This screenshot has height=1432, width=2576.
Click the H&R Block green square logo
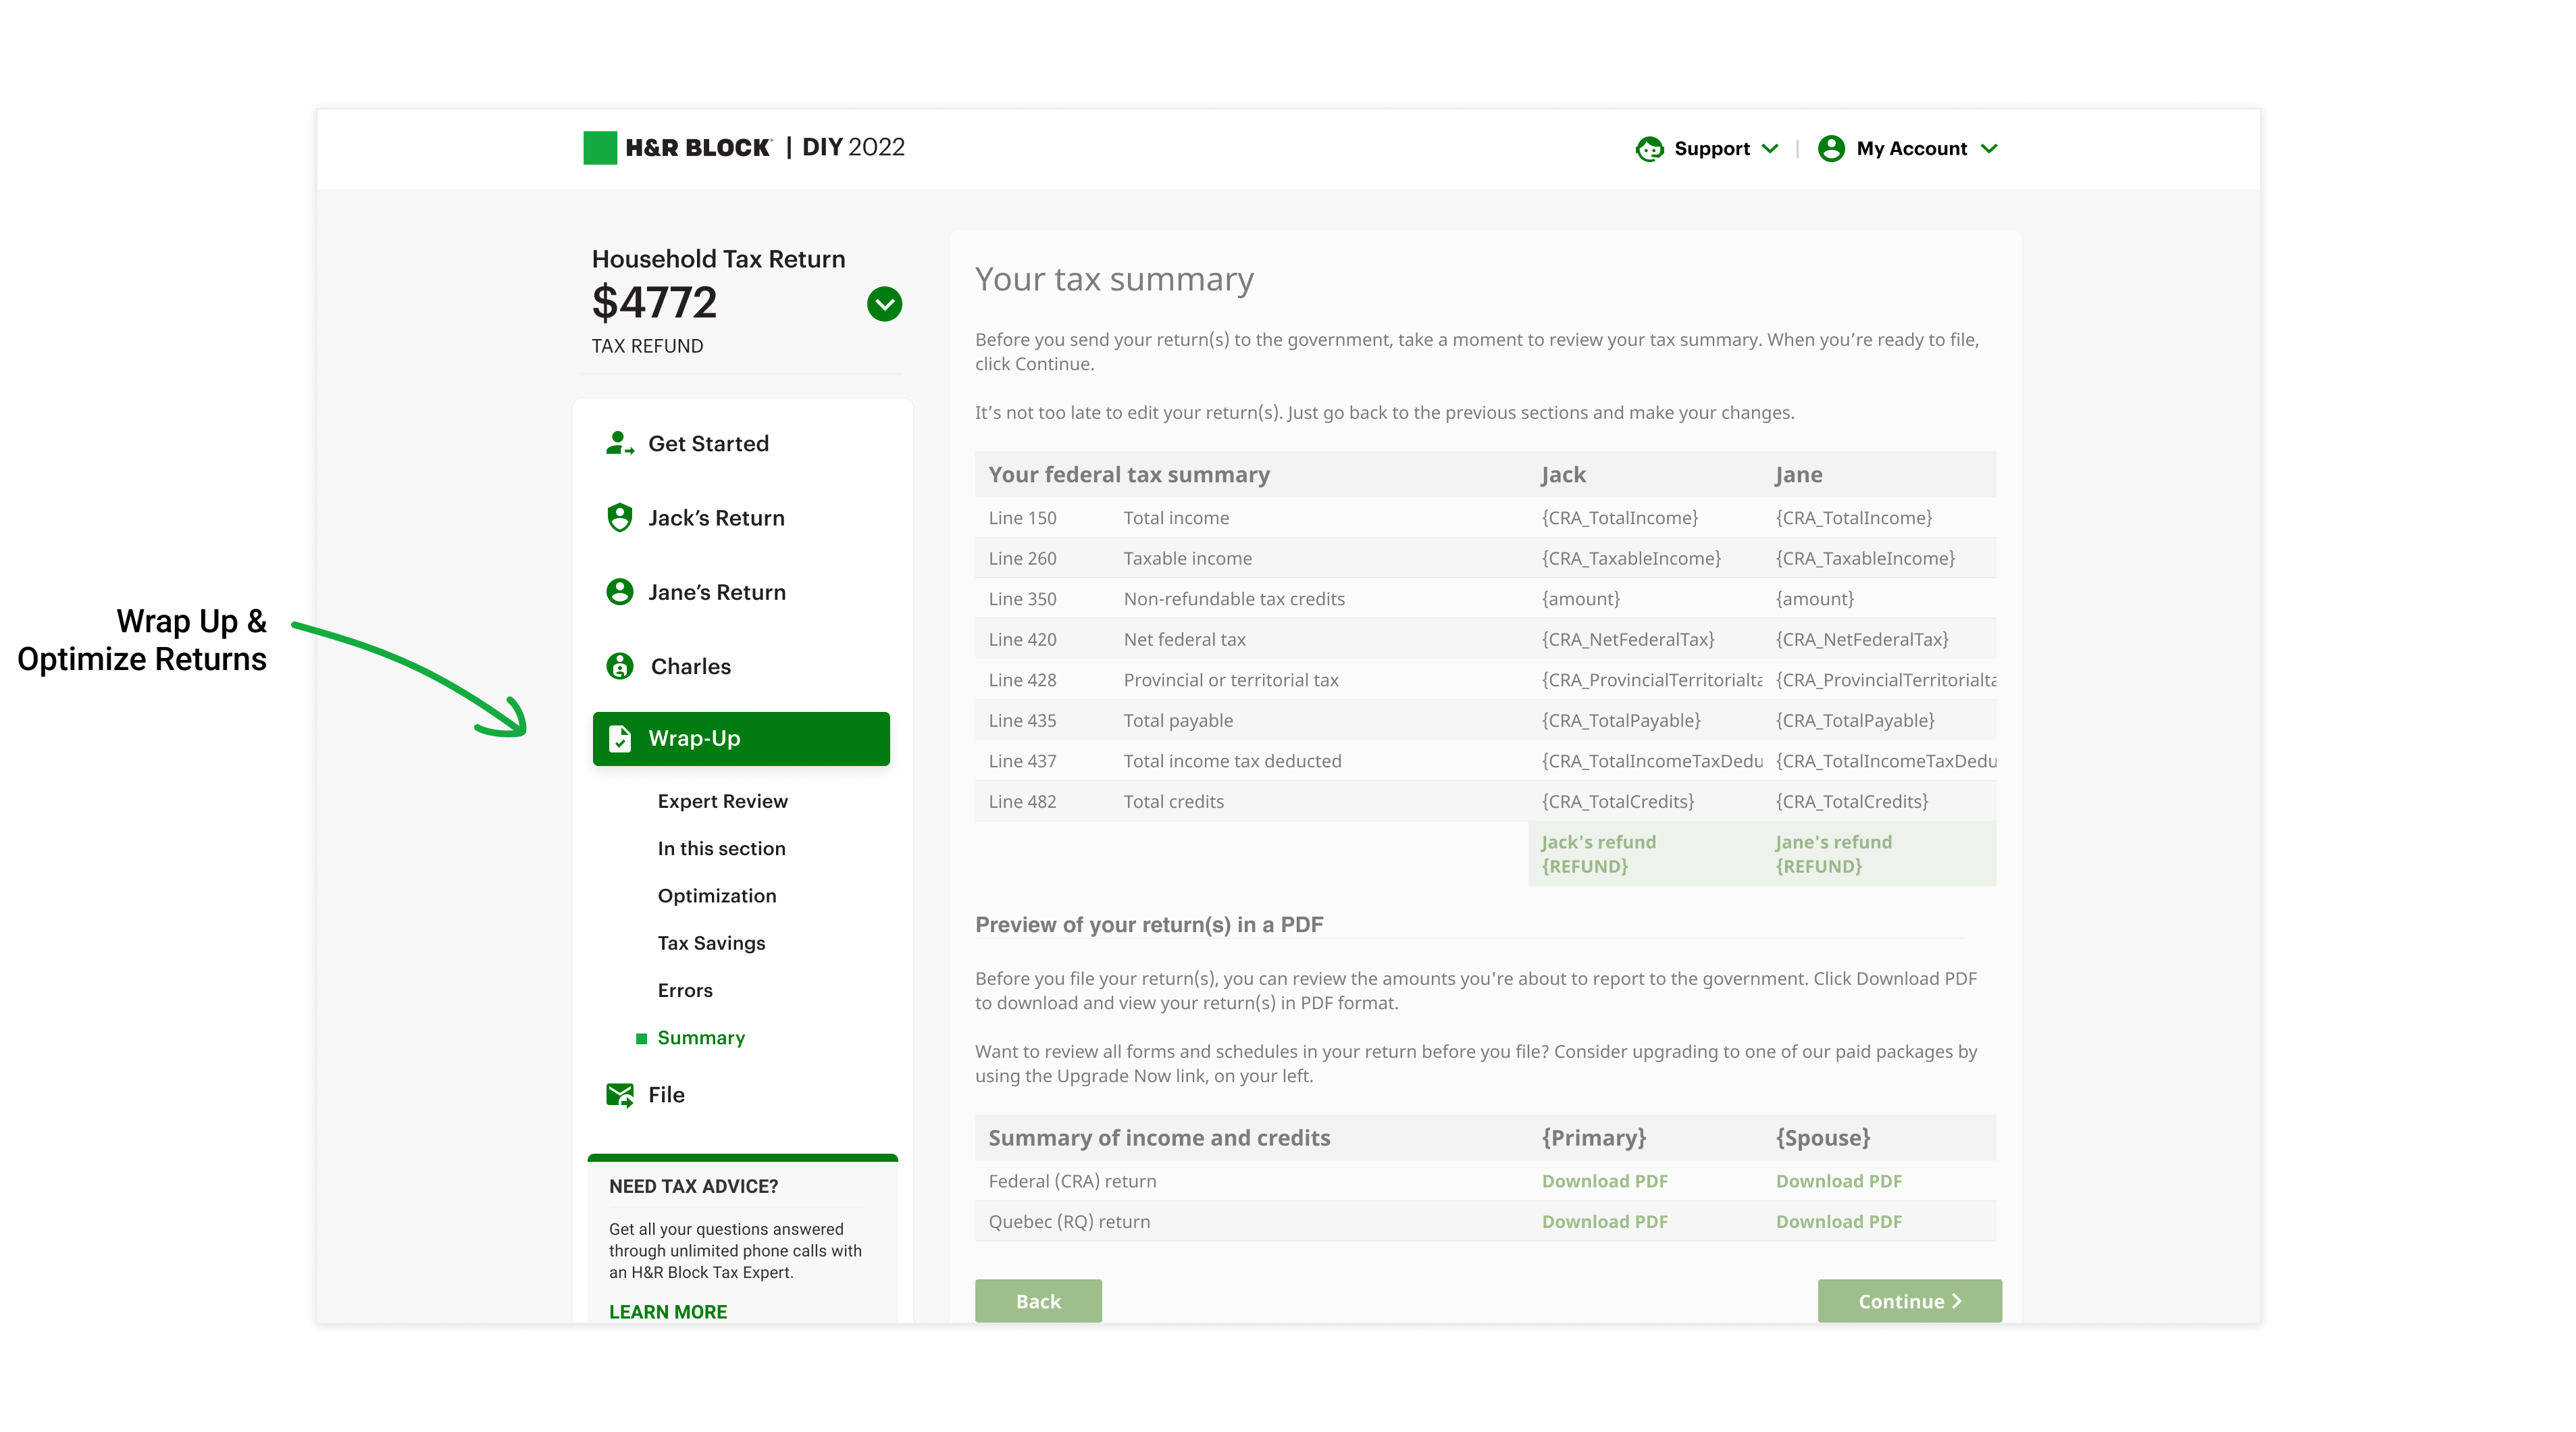tap(600, 148)
